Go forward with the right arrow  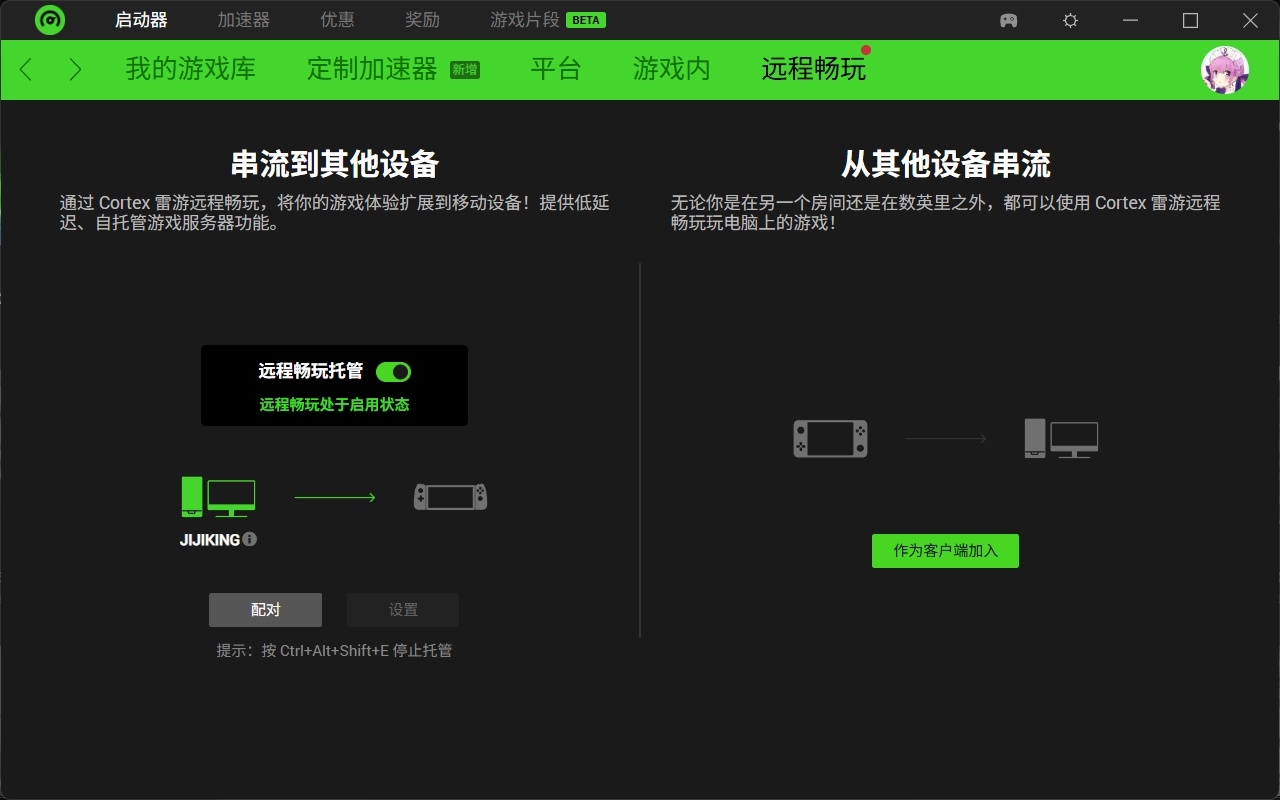75,69
